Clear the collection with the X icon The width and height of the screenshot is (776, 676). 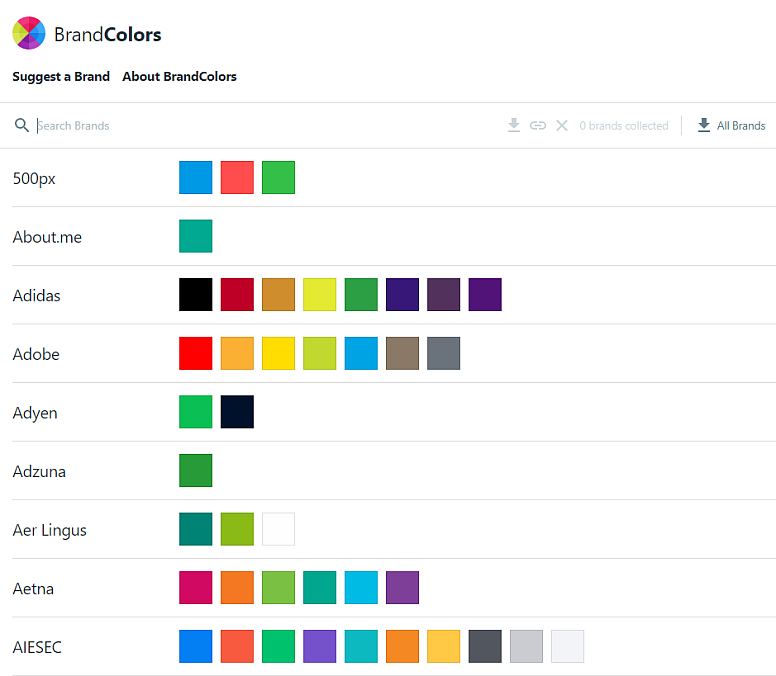coord(562,125)
